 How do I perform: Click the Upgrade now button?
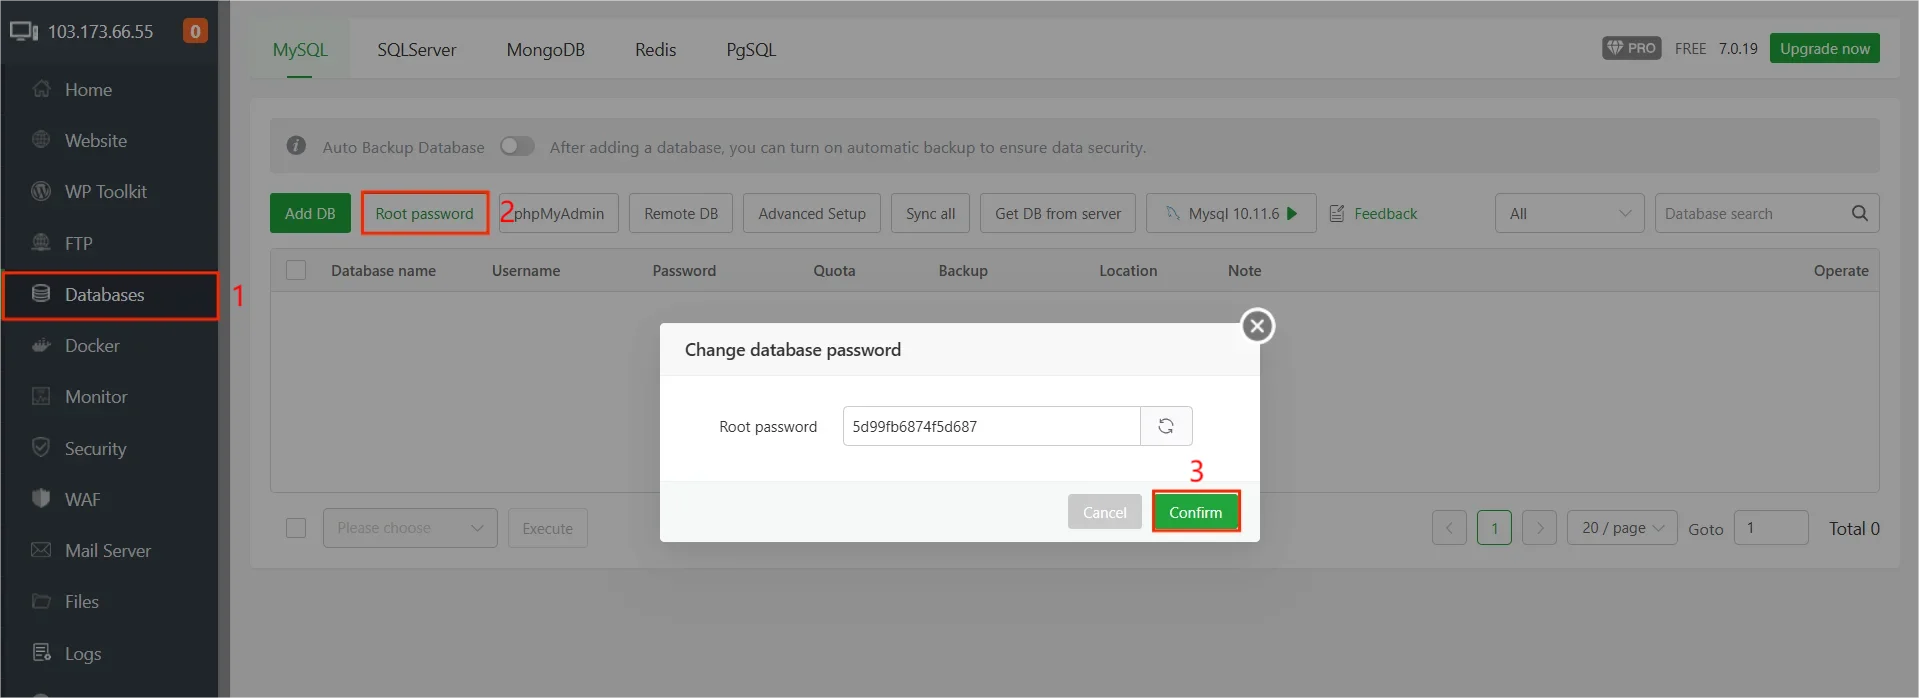click(1824, 48)
